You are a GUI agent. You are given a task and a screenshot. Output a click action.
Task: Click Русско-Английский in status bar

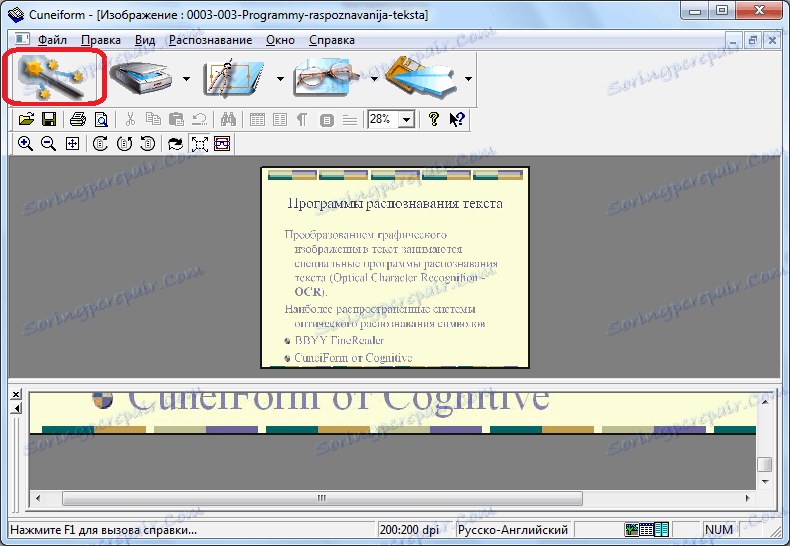513,530
